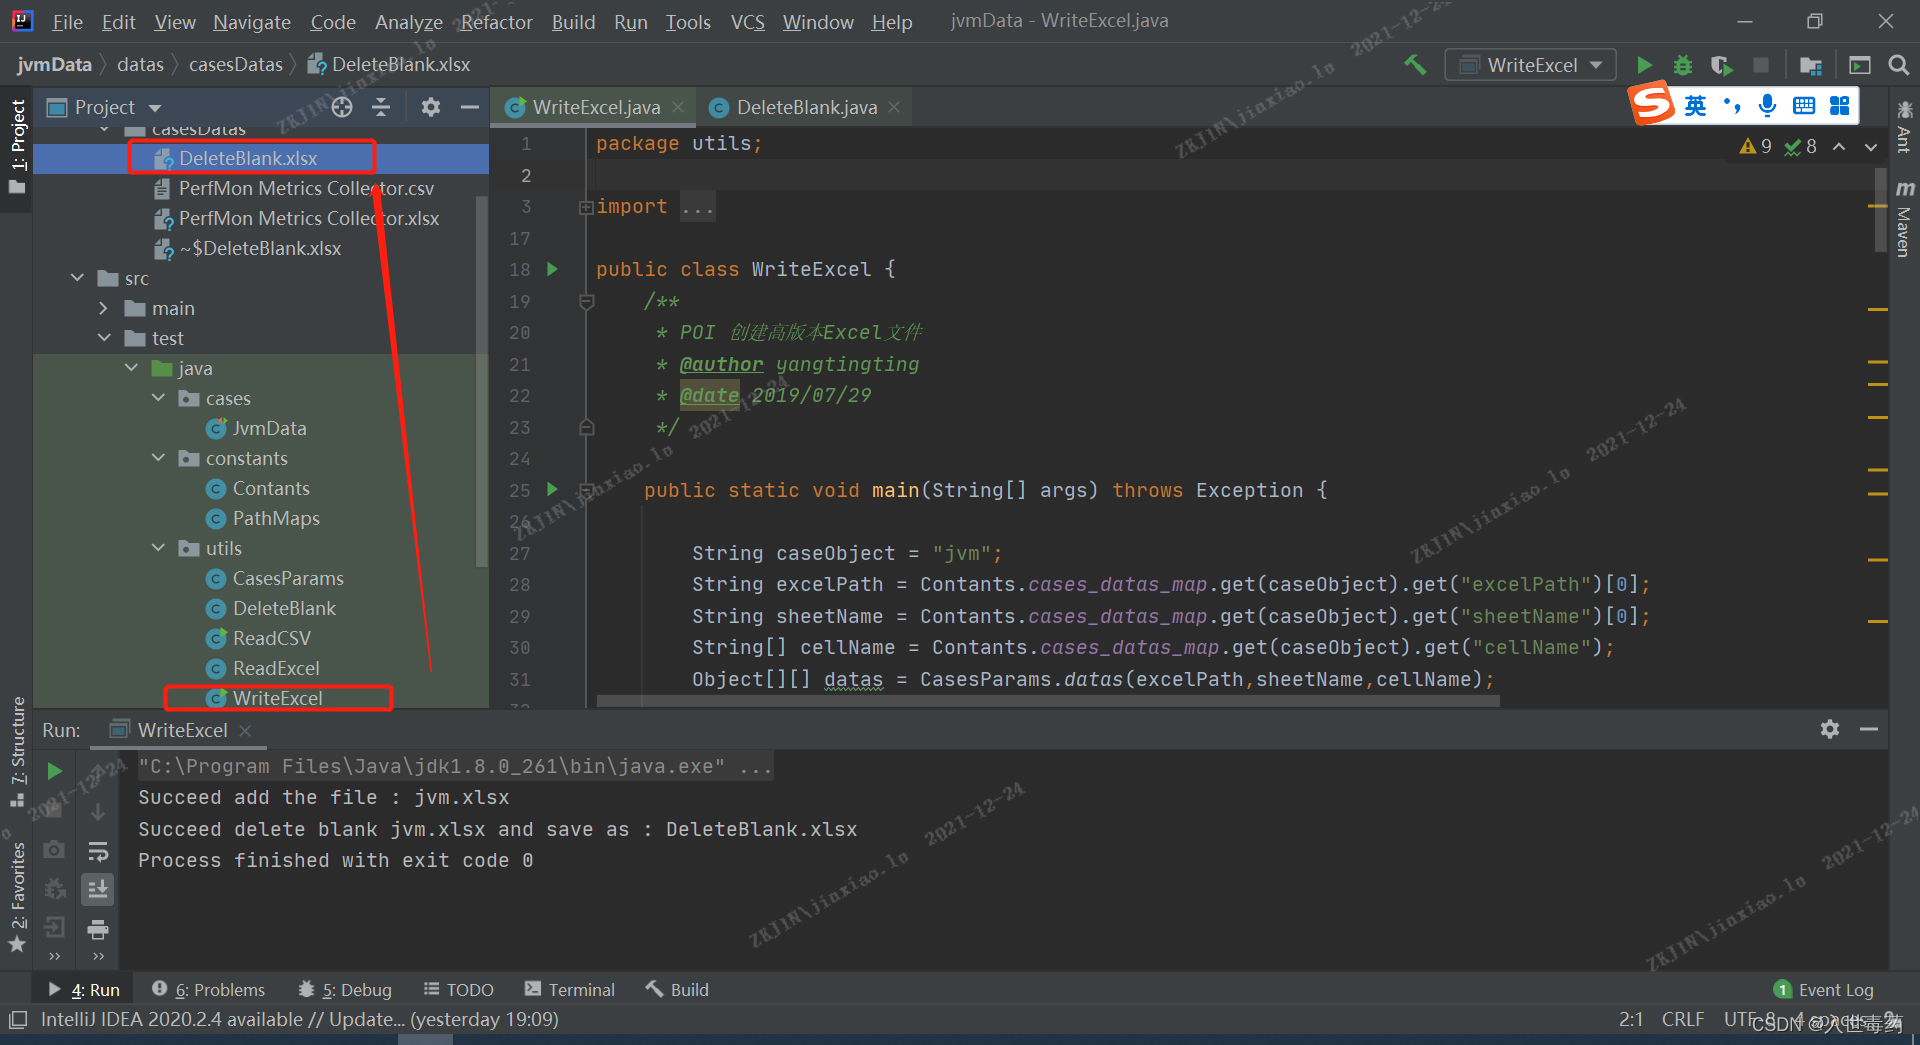This screenshot has width=1920, height=1045.
Task: Start debugging with the bug icon
Action: click(1683, 65)
